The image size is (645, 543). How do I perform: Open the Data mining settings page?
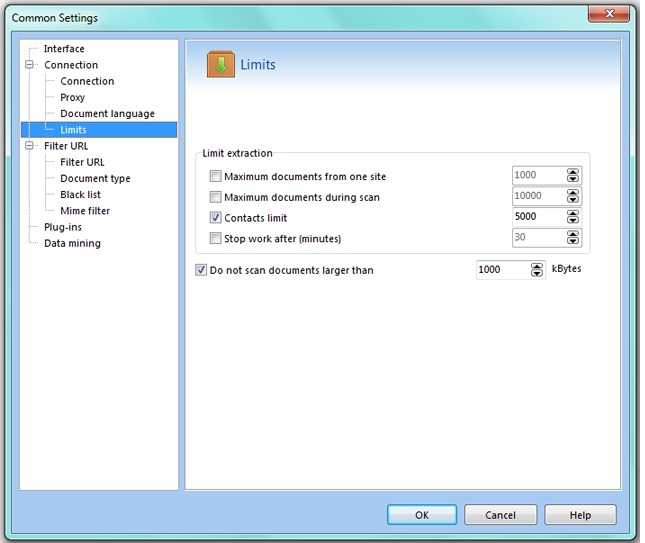coord(72,243)
